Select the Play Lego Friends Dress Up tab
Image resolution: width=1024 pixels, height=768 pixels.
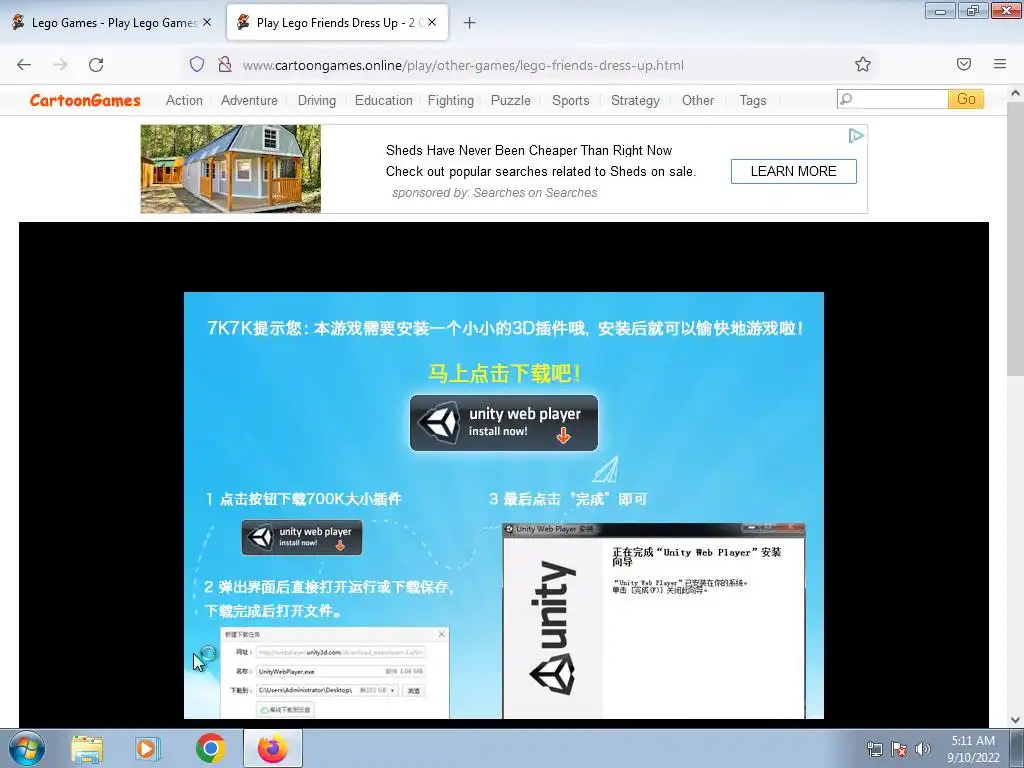pos(337,23)
